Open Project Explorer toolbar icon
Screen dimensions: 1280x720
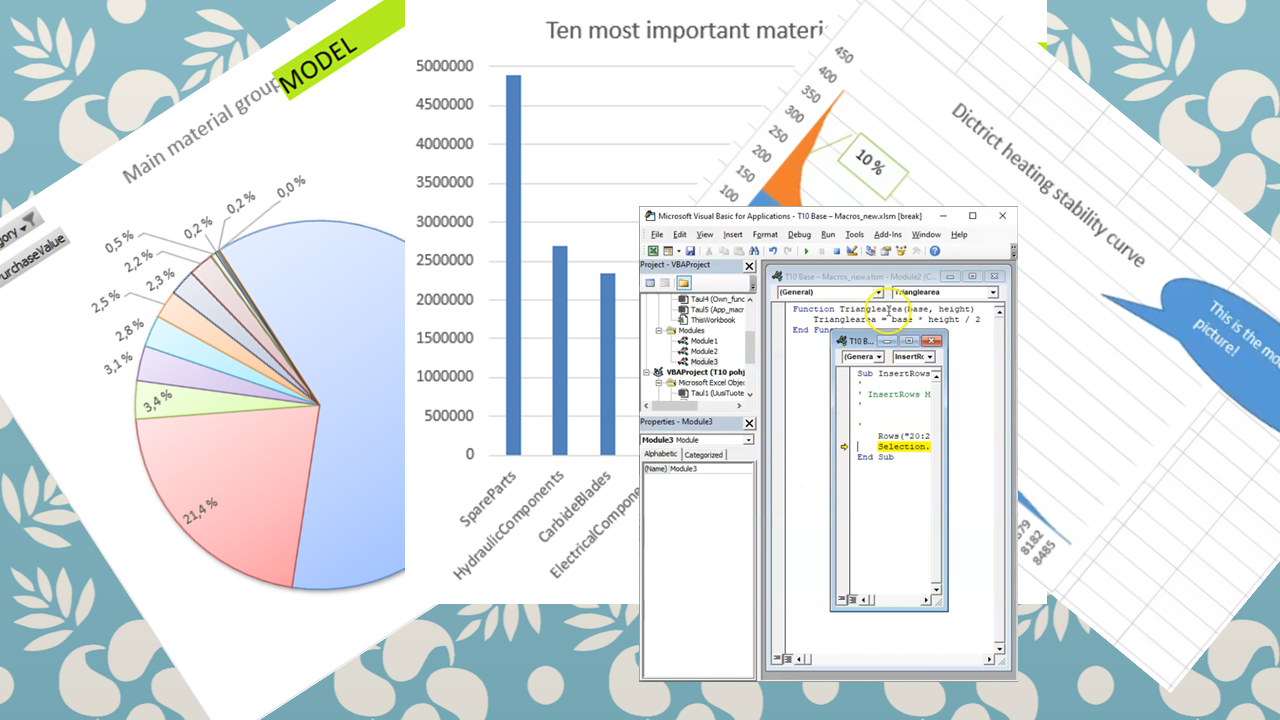pyautogui.click(x=871, y=251)
